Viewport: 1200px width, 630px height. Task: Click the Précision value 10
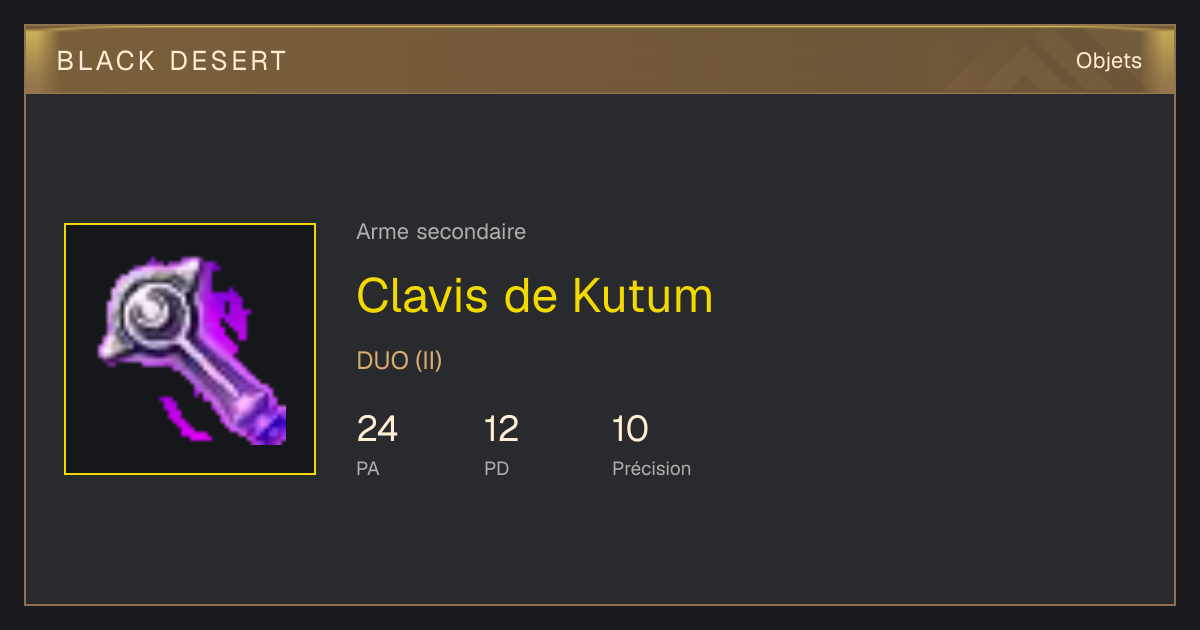(x=630, y=429)
